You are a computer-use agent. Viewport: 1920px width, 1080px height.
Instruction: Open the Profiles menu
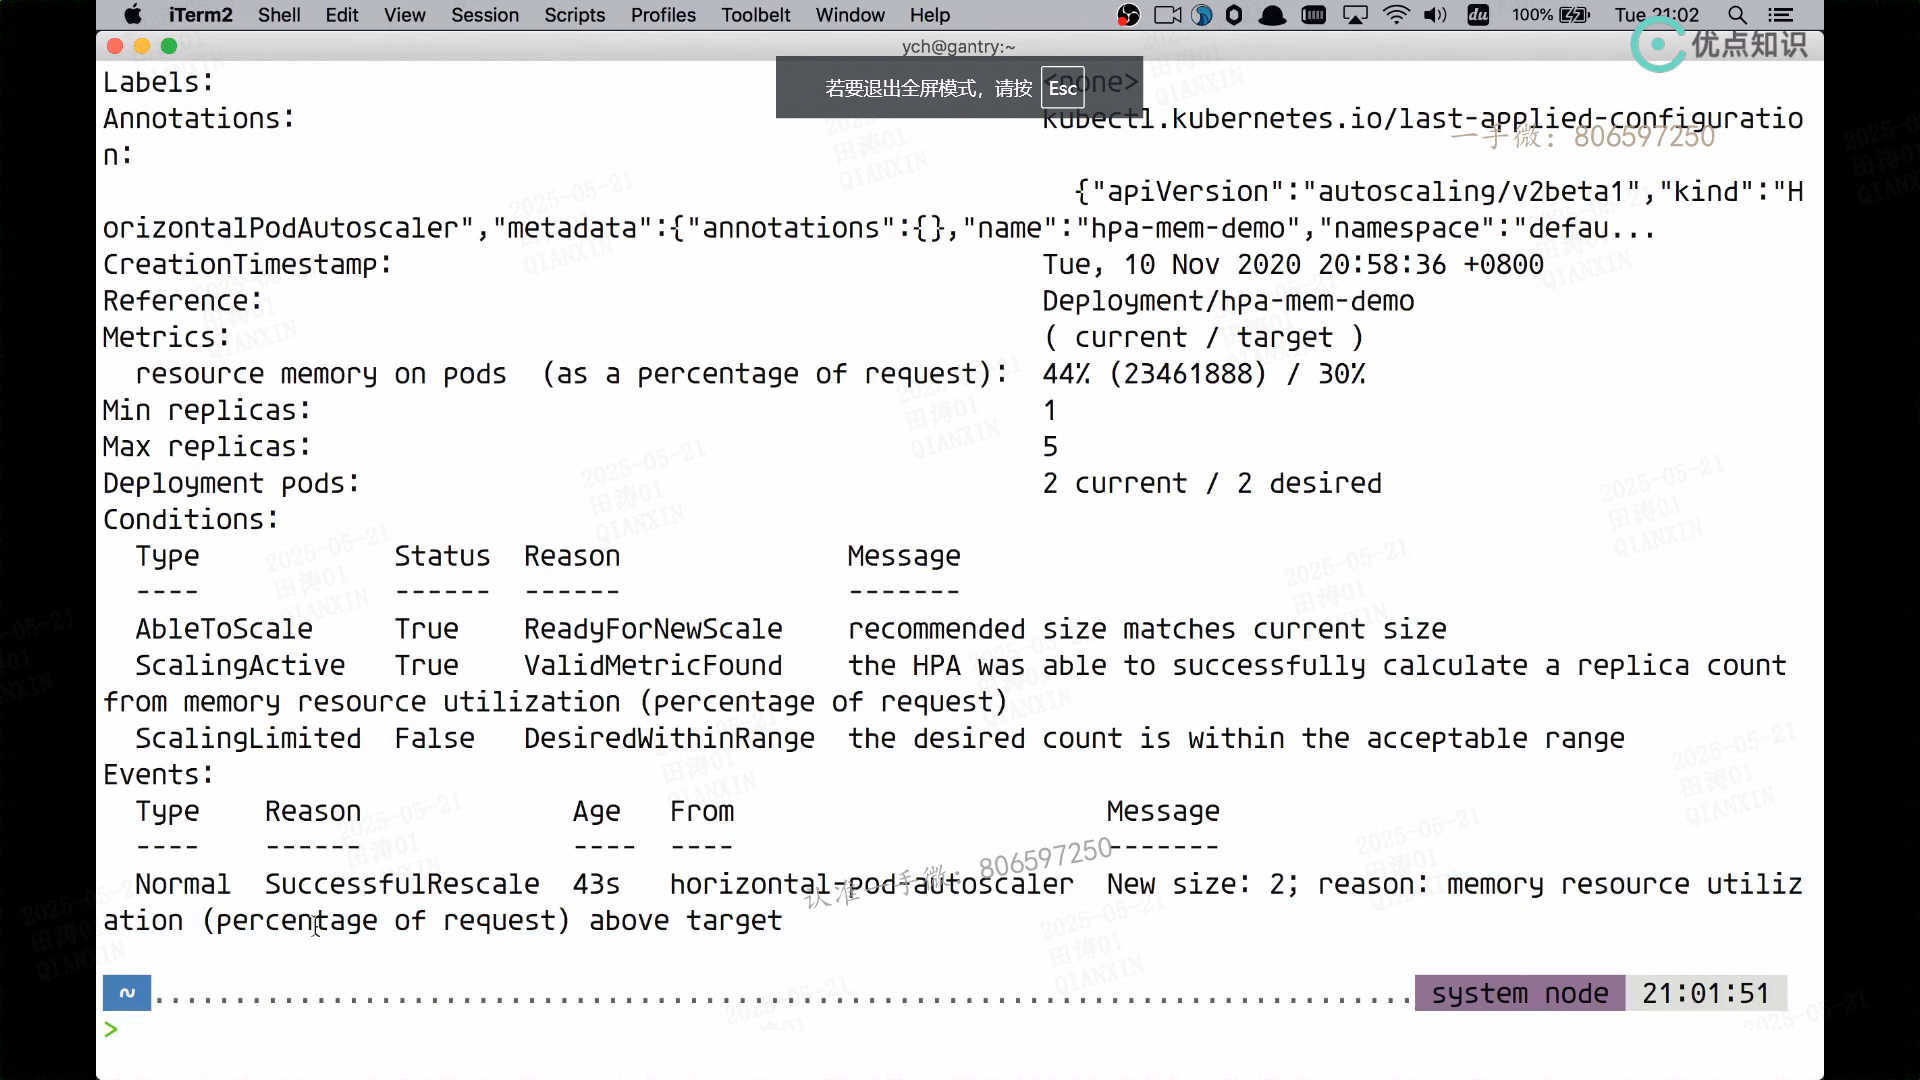(x=662, y=15)
